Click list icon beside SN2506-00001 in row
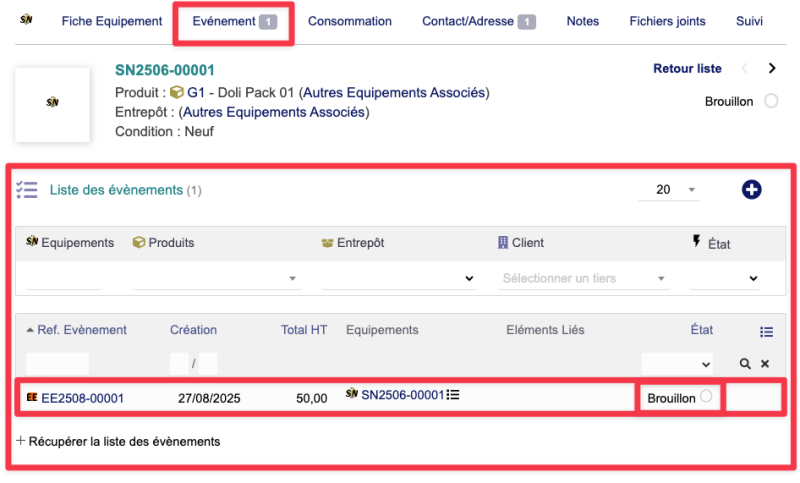The width and height of the screenshot is (800, 483). coord(453,396)
